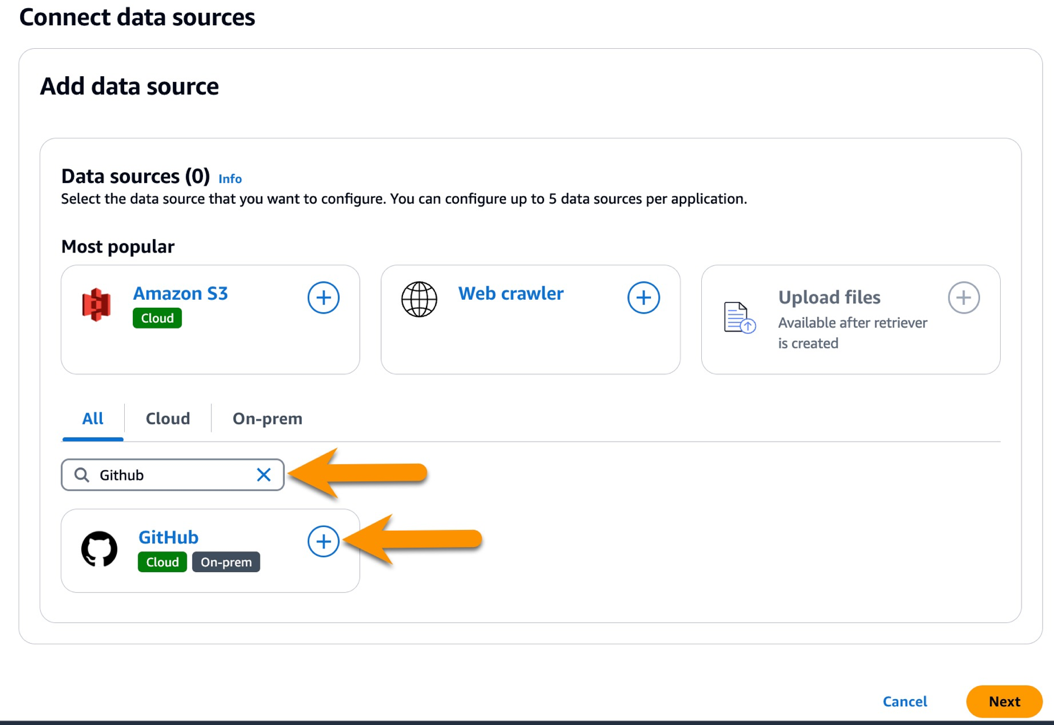
Task: Add Web crawler with the plus icon
Action: point(643,297)
